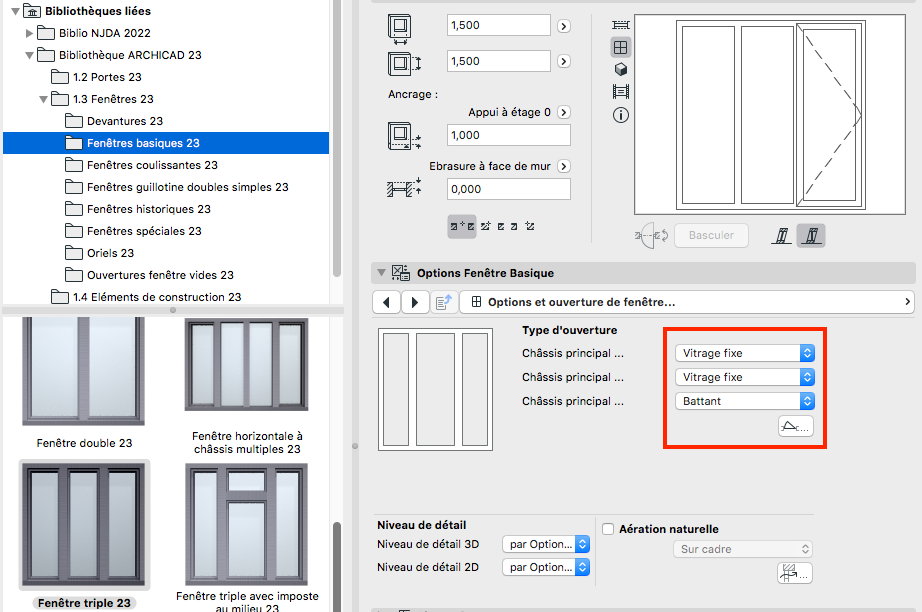Select the first wall side orientation icon
This screenshot has width=922, height=612.
coord(781,236)
